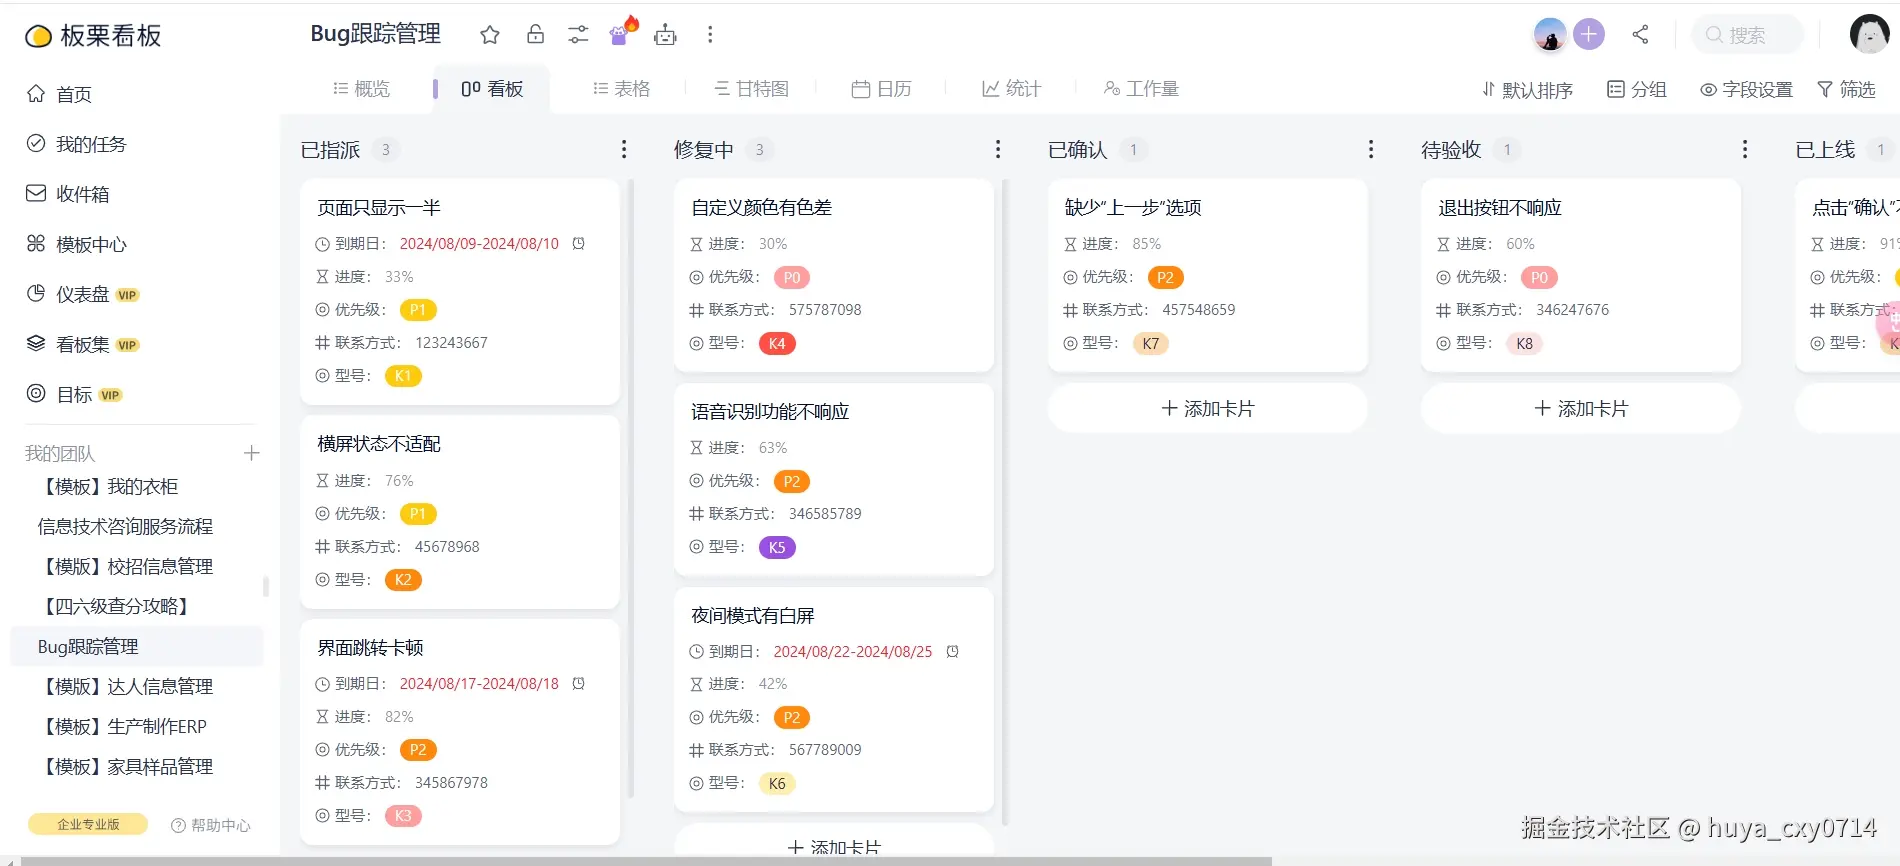Create new team with 我的团队 plus icon

pyautogui.click(x=252, y=453)
